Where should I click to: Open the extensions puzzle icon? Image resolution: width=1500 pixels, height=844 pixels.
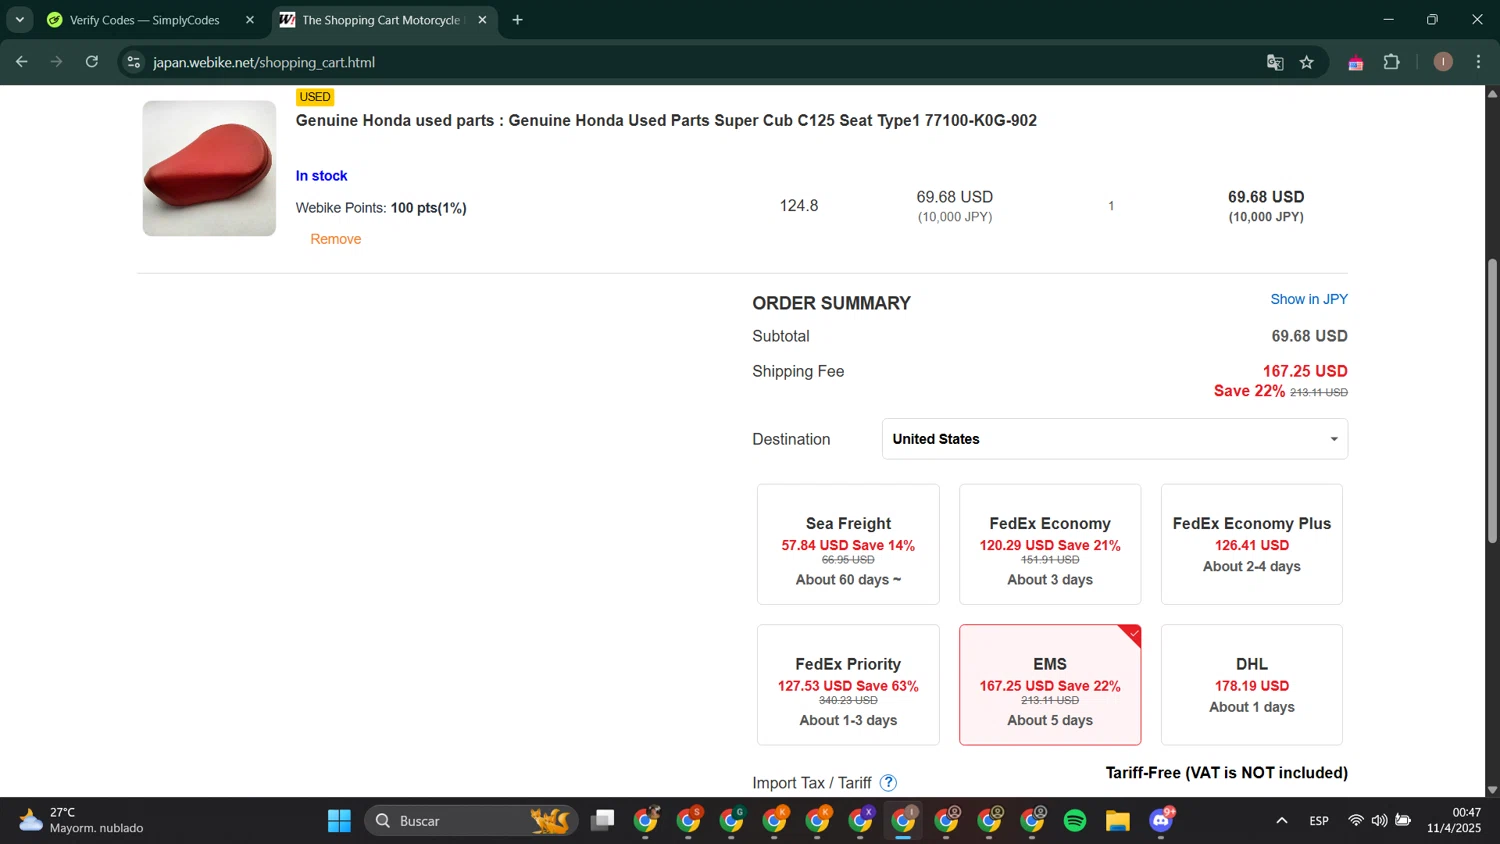click(1392, 62)
